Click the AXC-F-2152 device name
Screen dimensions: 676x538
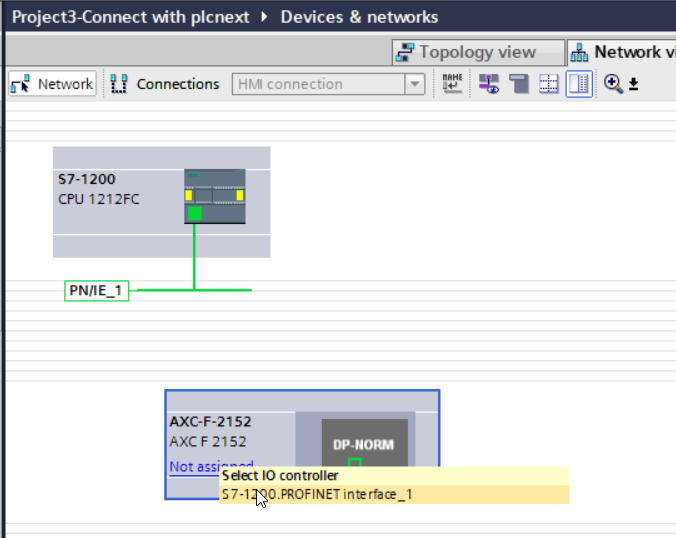click(210, 421)
